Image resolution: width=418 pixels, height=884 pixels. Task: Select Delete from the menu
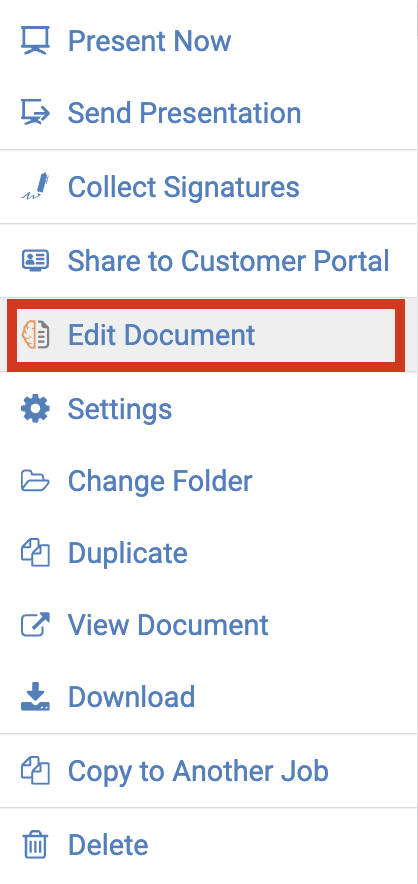pyautogui.click(x=209, y=845)
